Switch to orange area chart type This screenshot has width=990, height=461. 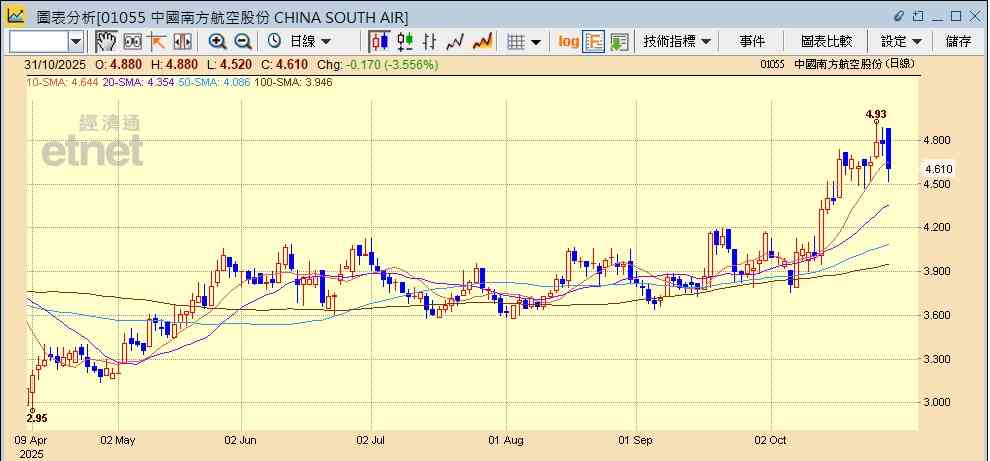(x=482, y=41)
